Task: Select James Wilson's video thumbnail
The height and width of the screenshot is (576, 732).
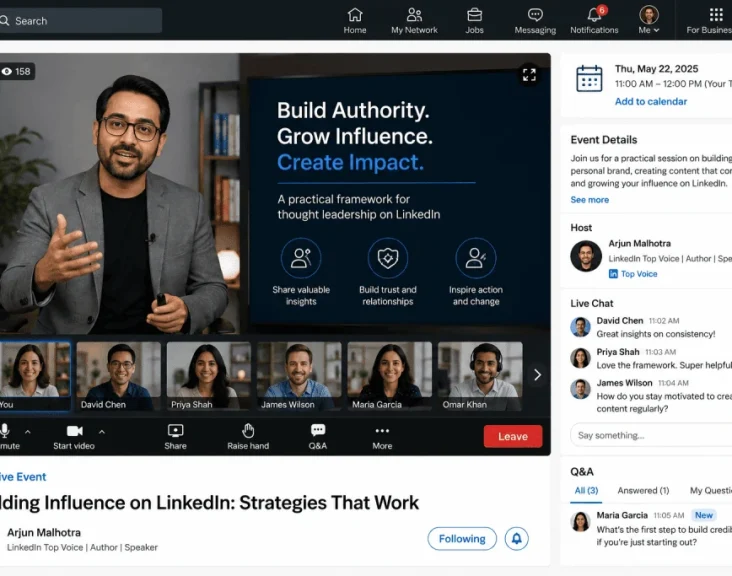Action: tap(299, 376)
